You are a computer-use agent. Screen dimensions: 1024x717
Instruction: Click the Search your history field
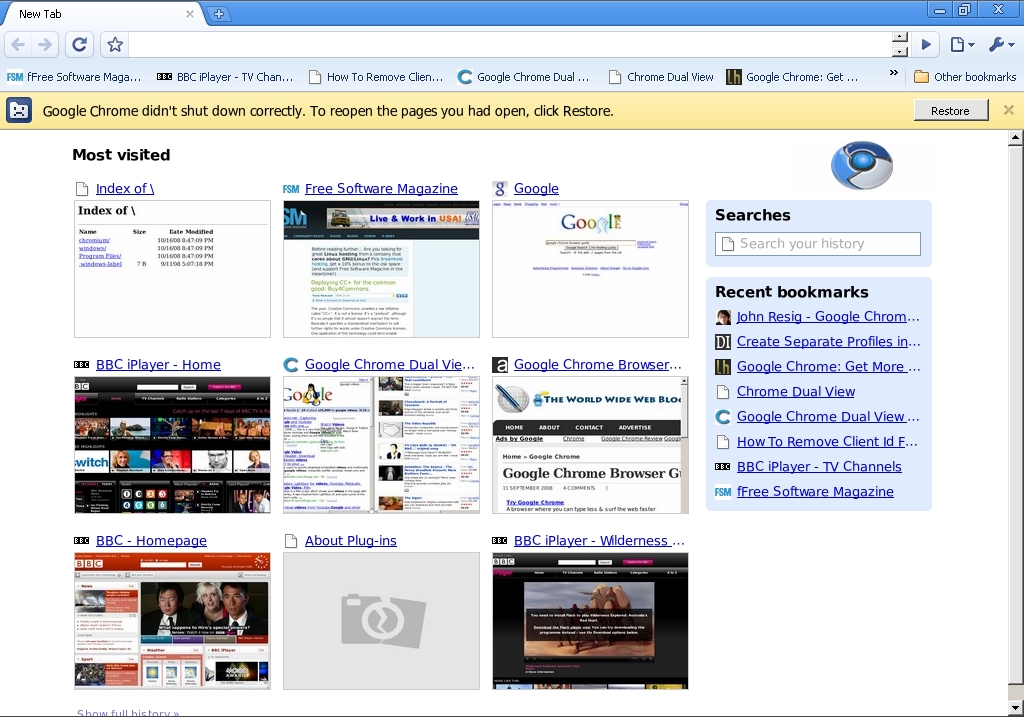[818, 244]
